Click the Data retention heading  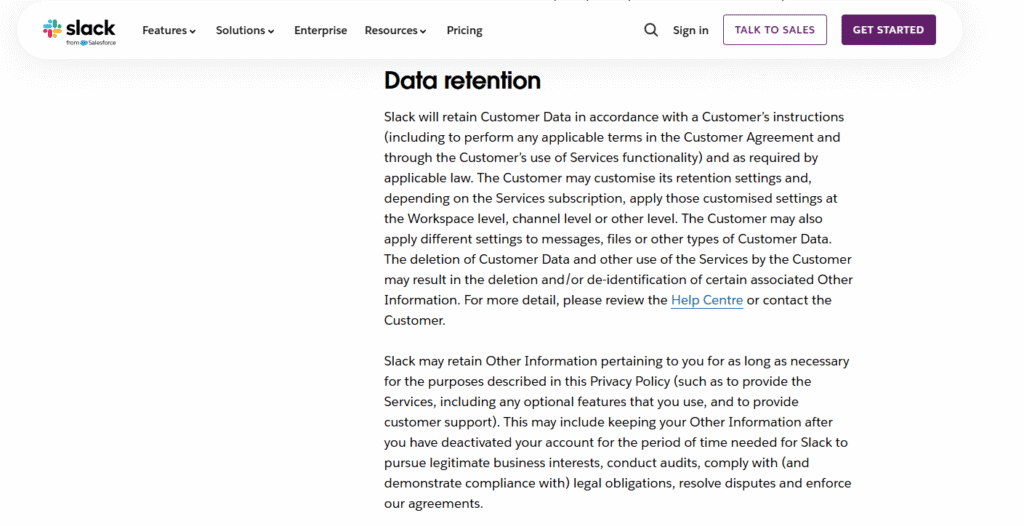tap(462, 81)
